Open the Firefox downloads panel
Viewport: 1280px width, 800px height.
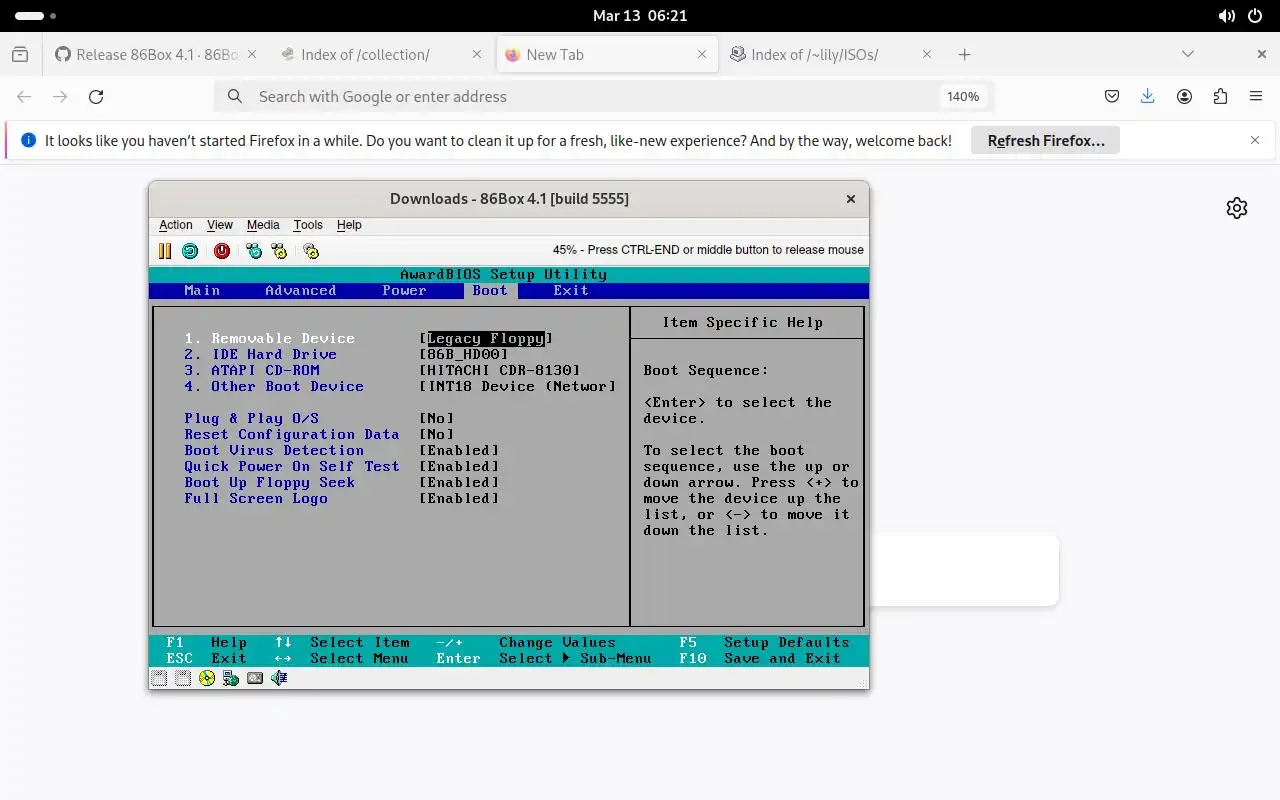(1148, 97)
